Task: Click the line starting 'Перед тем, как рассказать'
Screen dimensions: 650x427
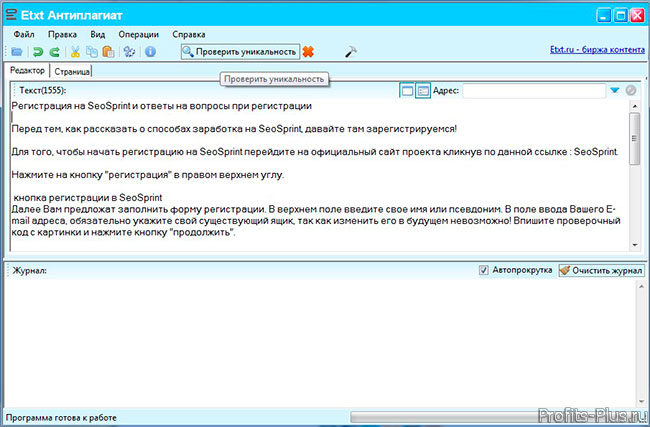Action: click(x=234, y=129)
